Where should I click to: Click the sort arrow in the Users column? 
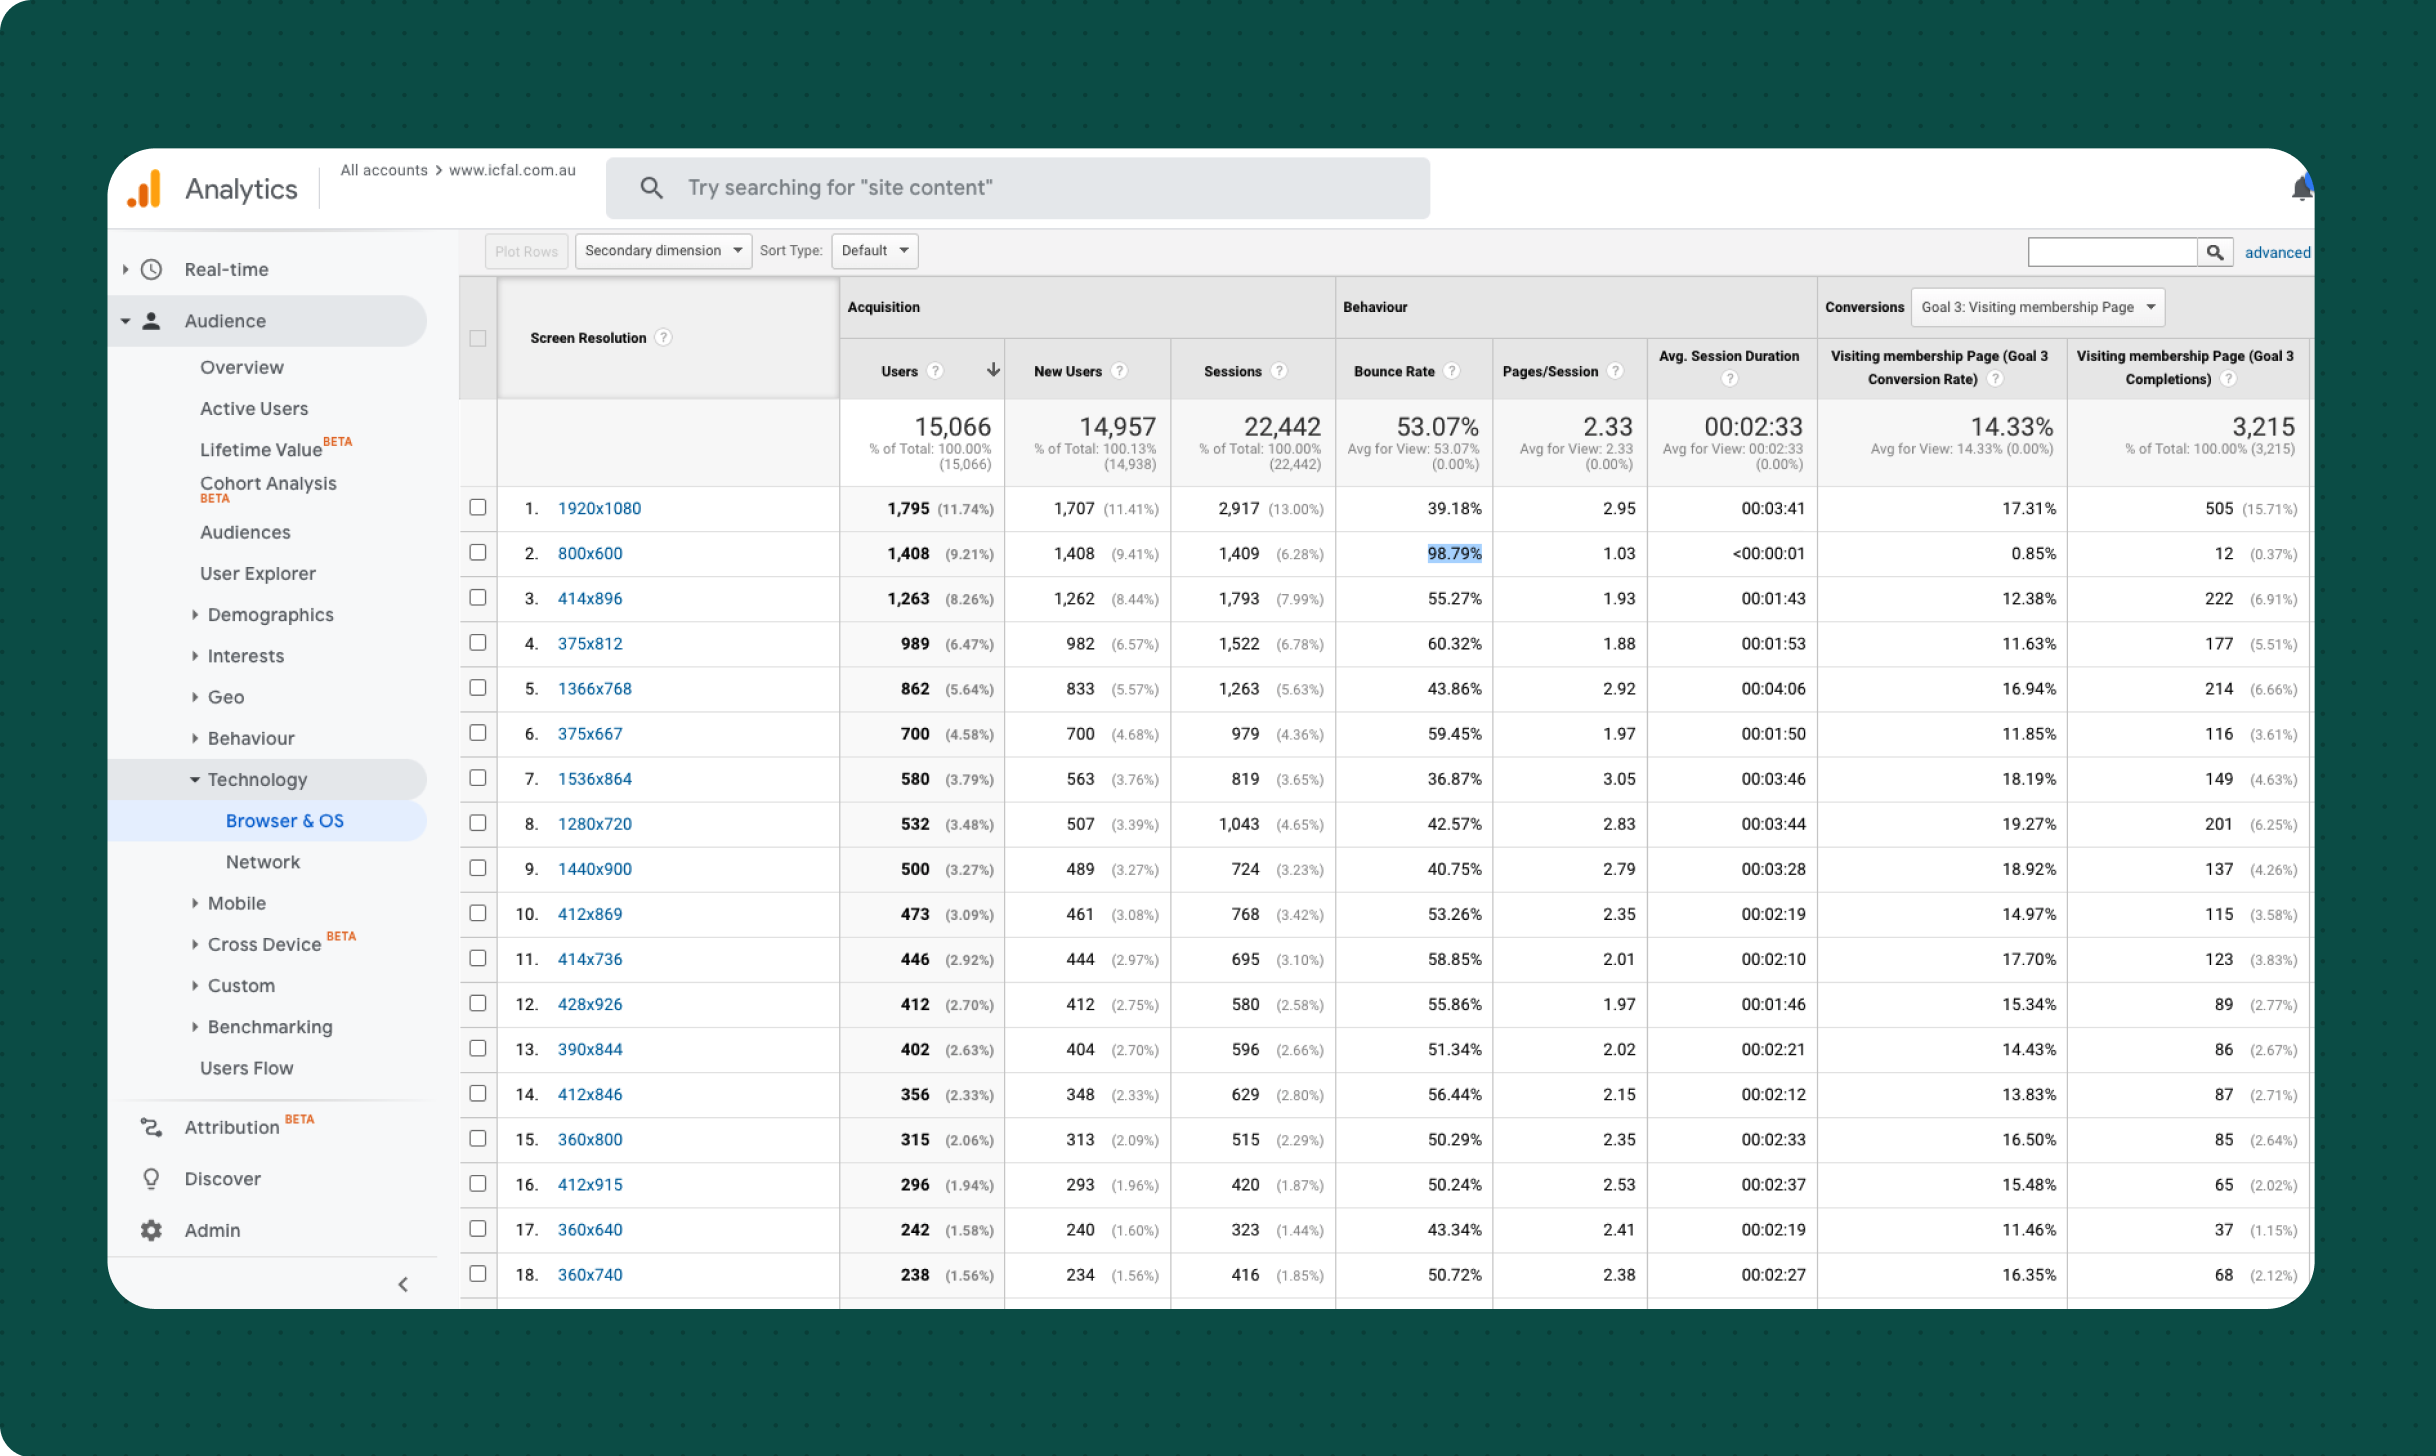coord(993,370)
